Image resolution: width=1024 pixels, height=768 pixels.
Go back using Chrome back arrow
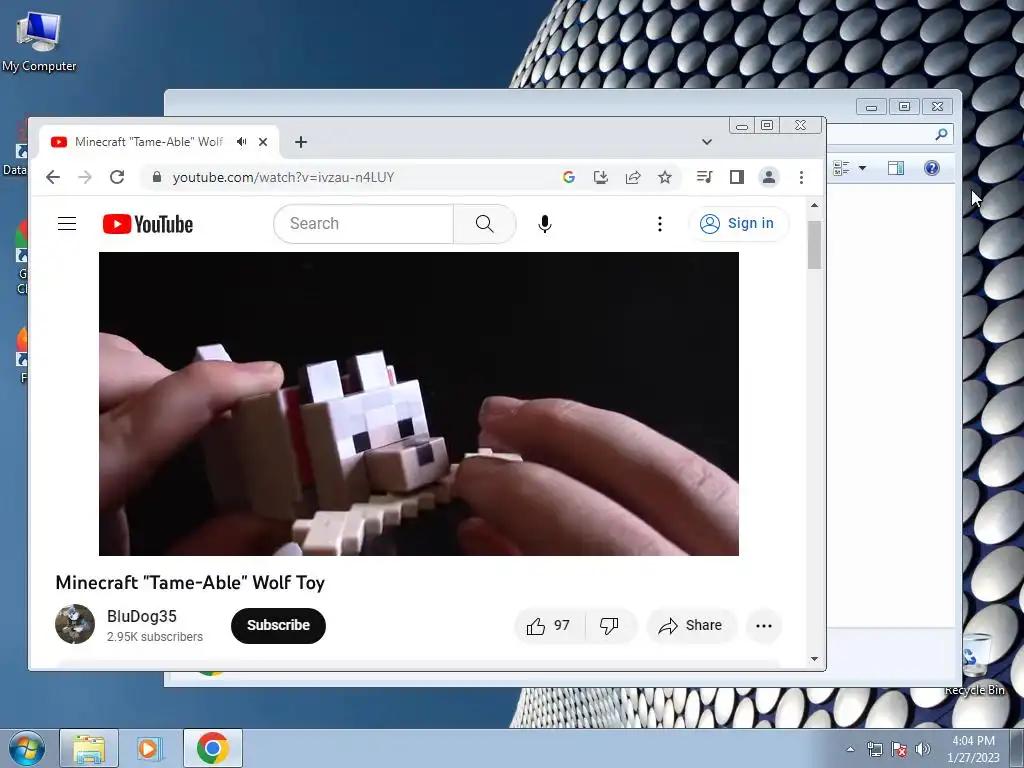(53, 177)
